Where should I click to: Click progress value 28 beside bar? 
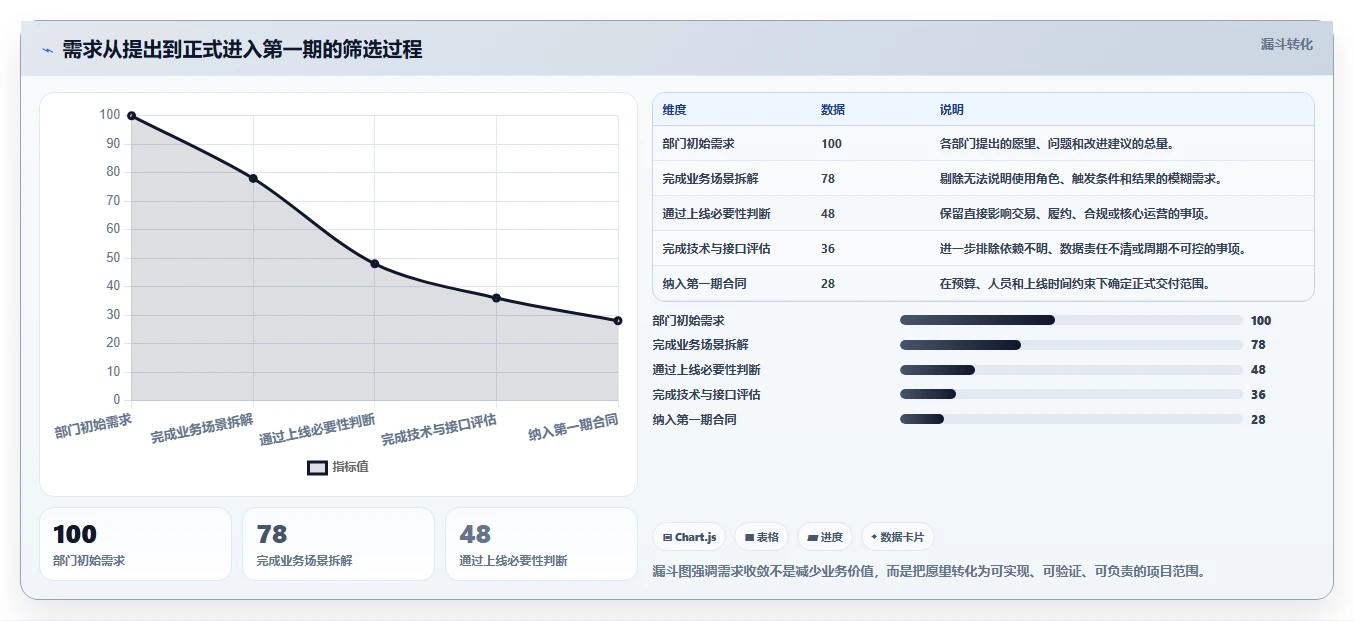tap(1258, 420)
